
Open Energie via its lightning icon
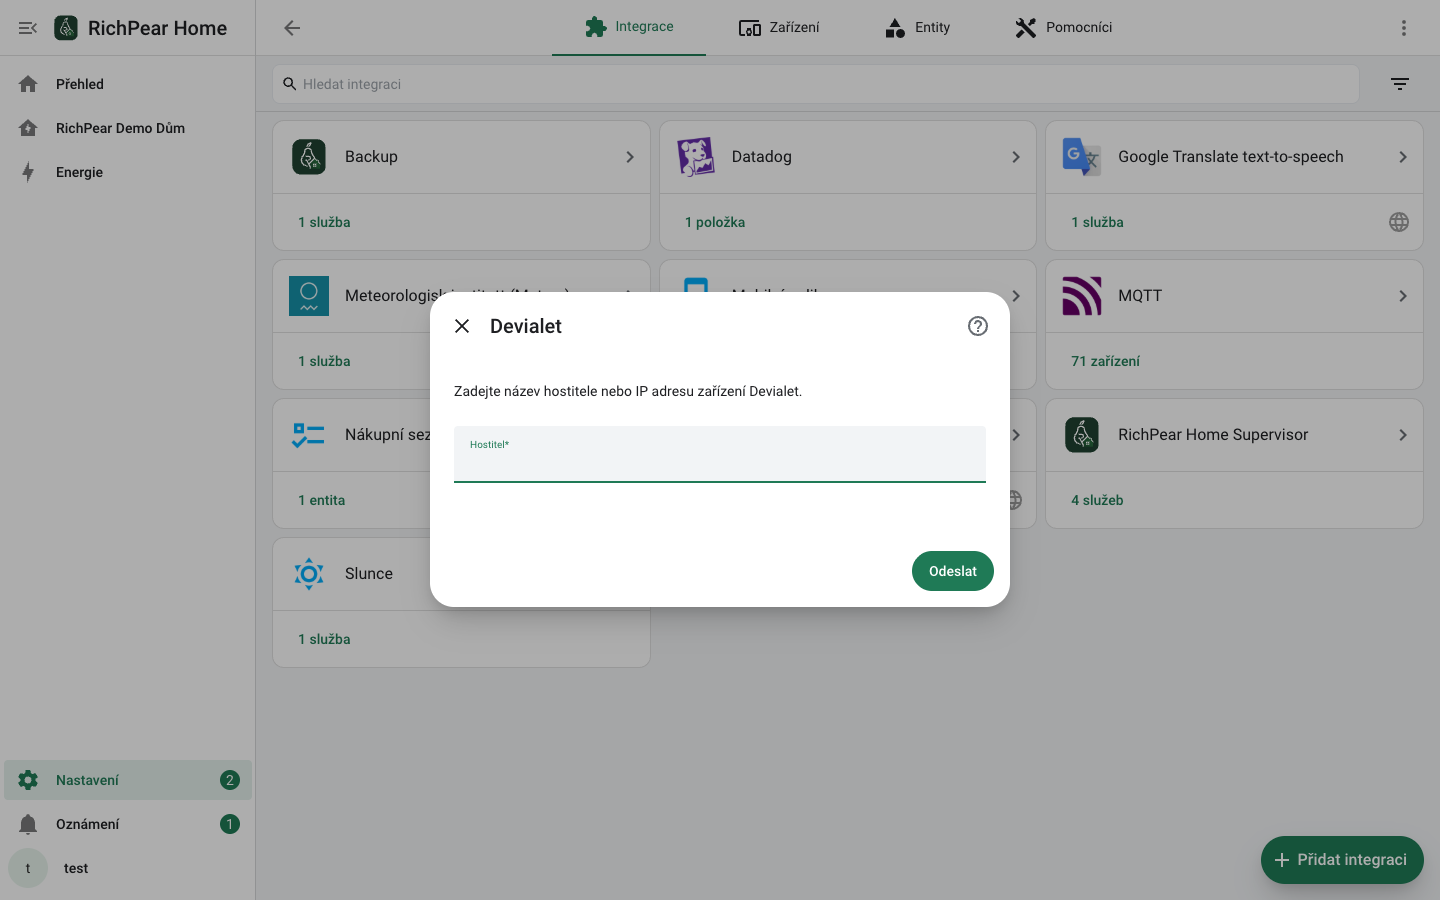28,172
